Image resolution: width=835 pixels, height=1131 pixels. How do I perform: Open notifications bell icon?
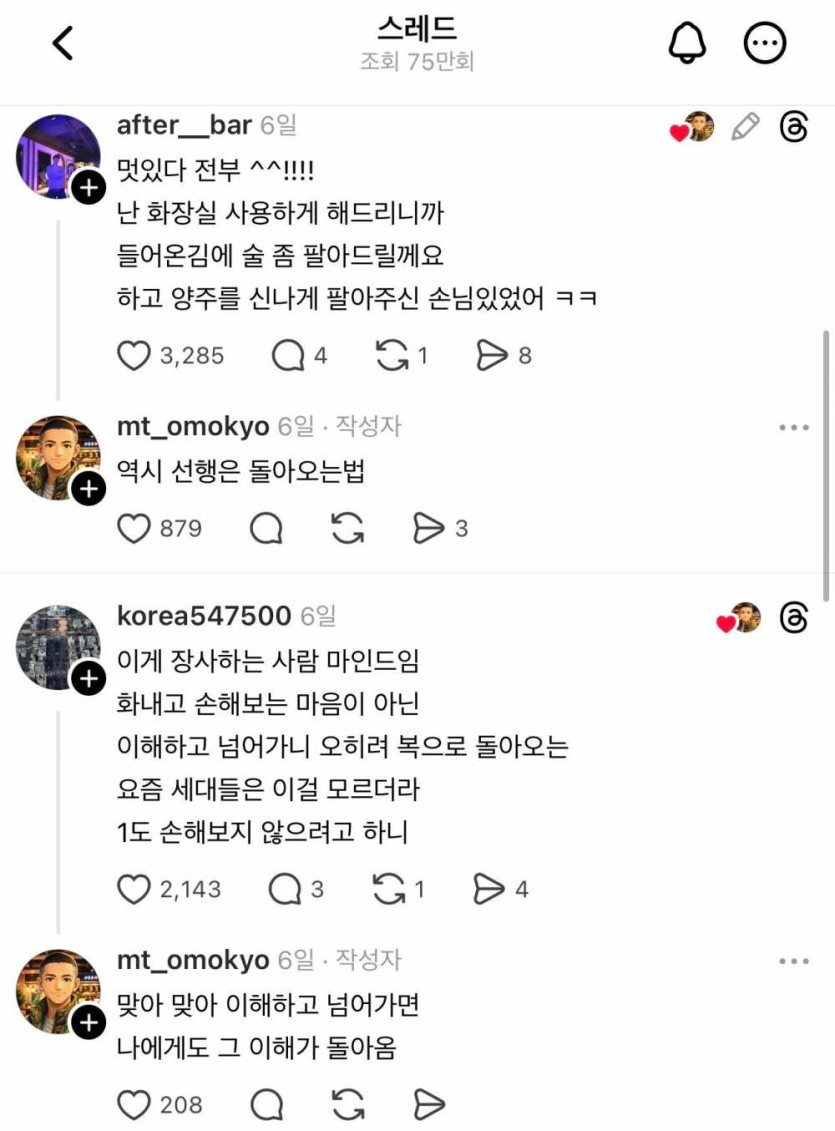click(687, 42)
